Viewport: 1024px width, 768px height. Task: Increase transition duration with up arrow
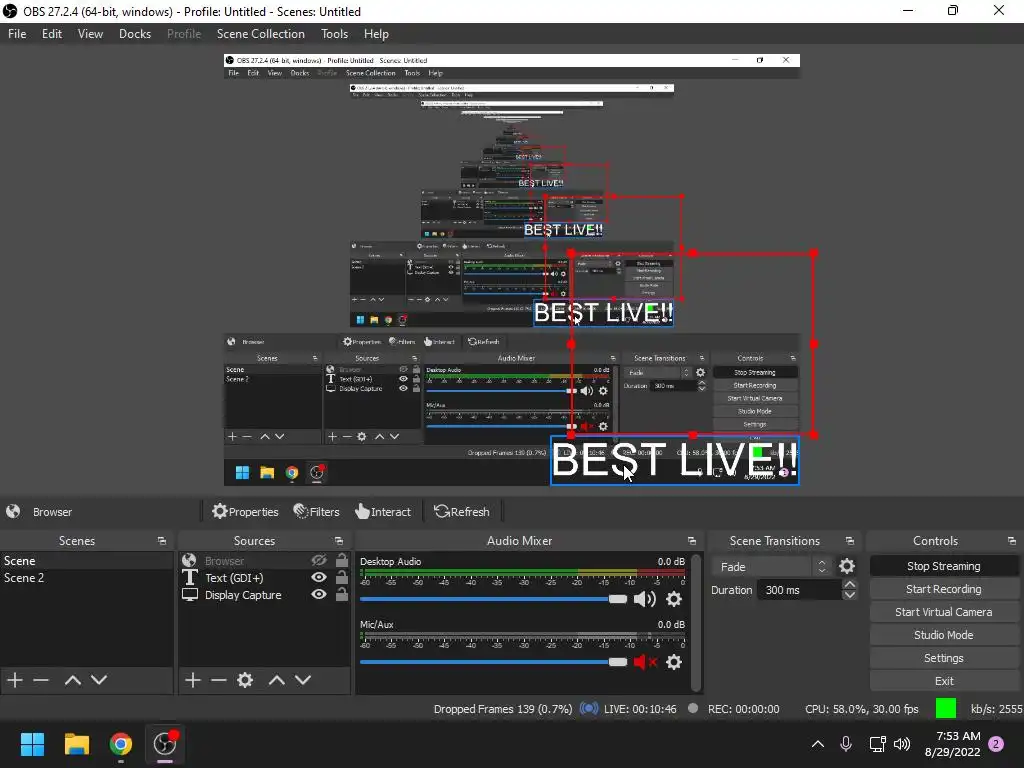[850, 584]
